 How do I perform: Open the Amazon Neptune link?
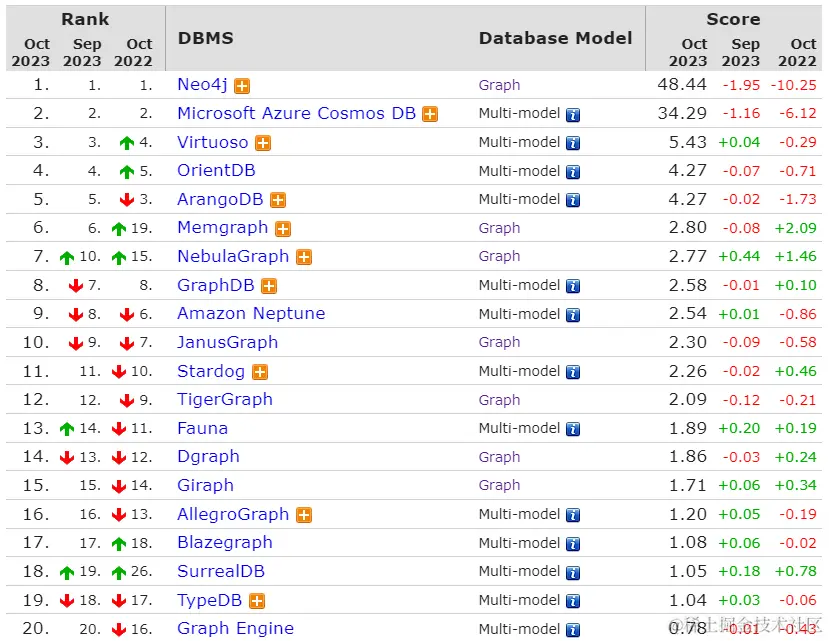251,314
